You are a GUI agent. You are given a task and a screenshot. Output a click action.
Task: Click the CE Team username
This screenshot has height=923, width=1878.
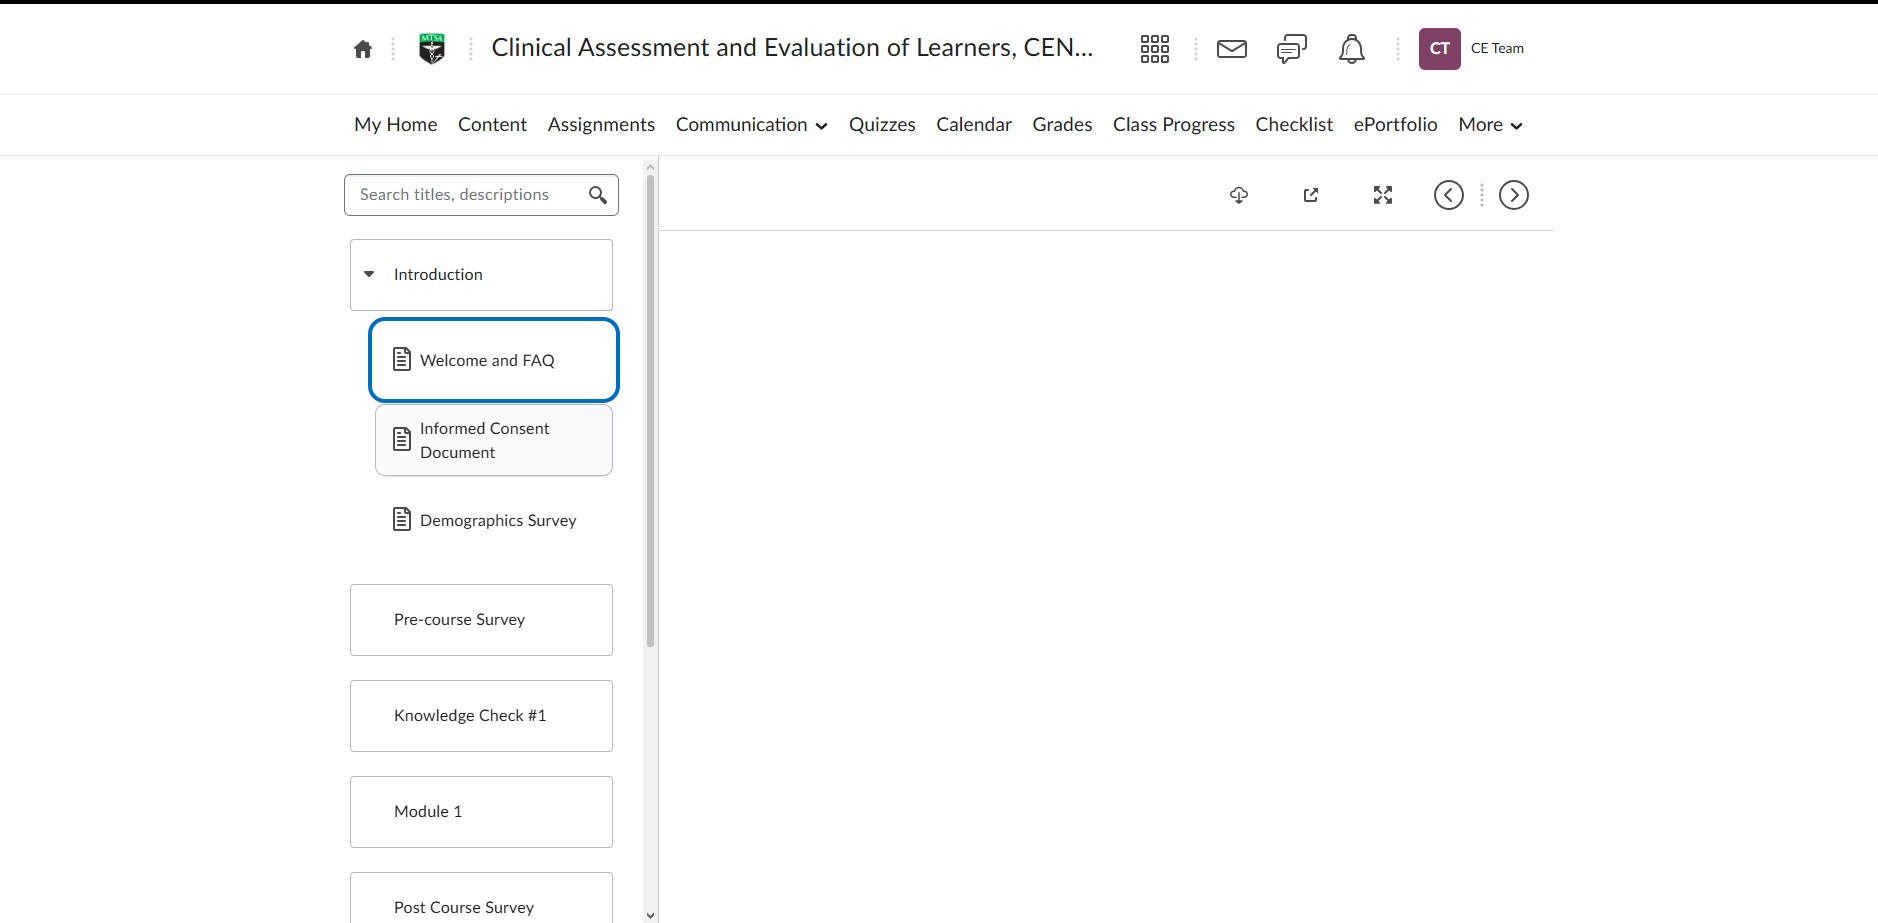[1497, 48]
